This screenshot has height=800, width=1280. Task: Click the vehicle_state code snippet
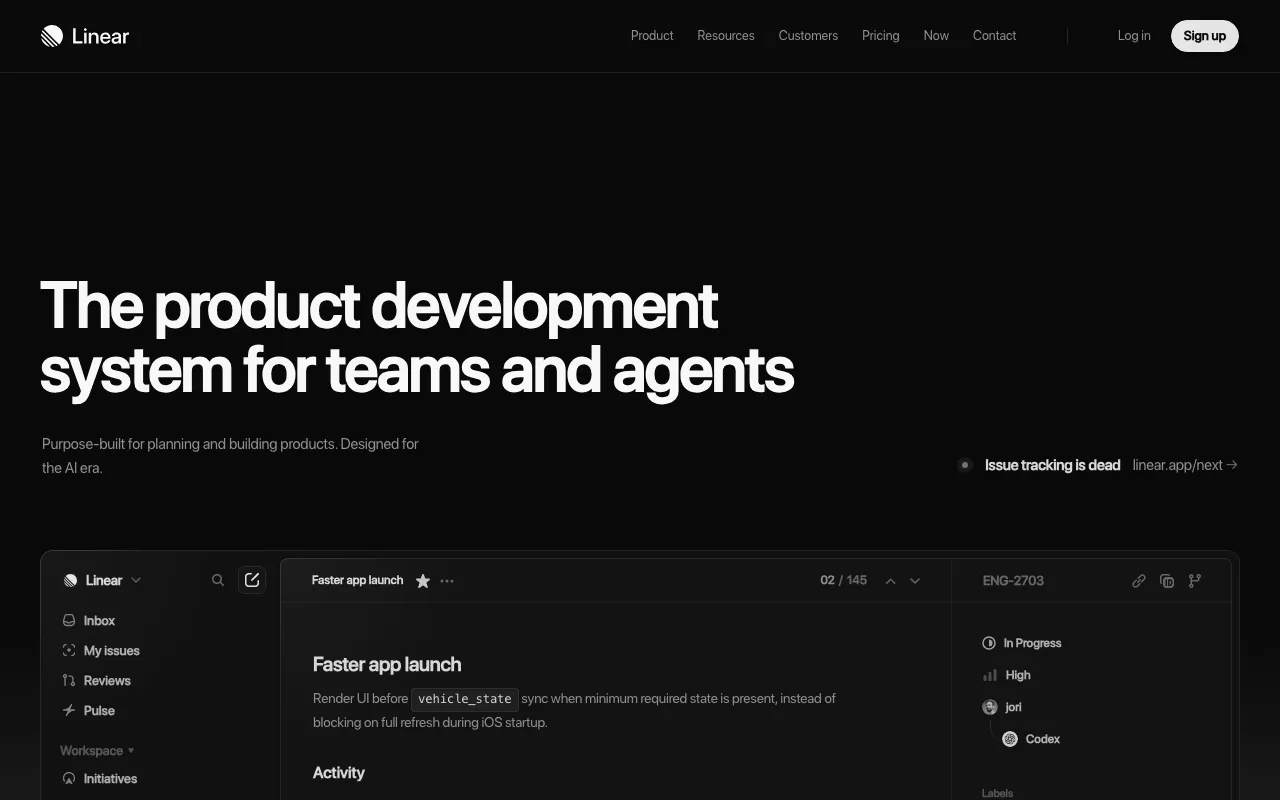pos(465,699)
